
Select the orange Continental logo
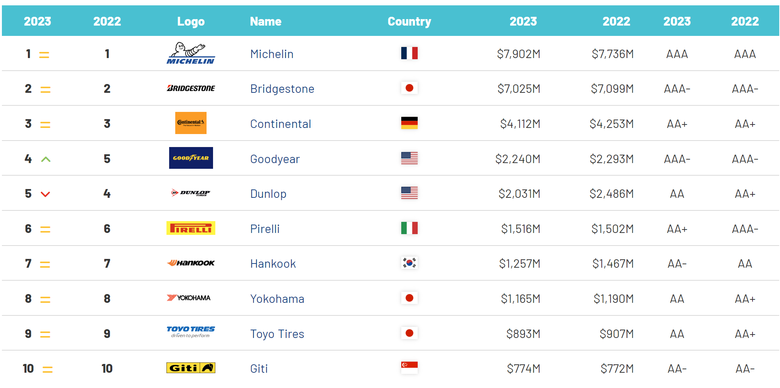click(x=191, y=123)
